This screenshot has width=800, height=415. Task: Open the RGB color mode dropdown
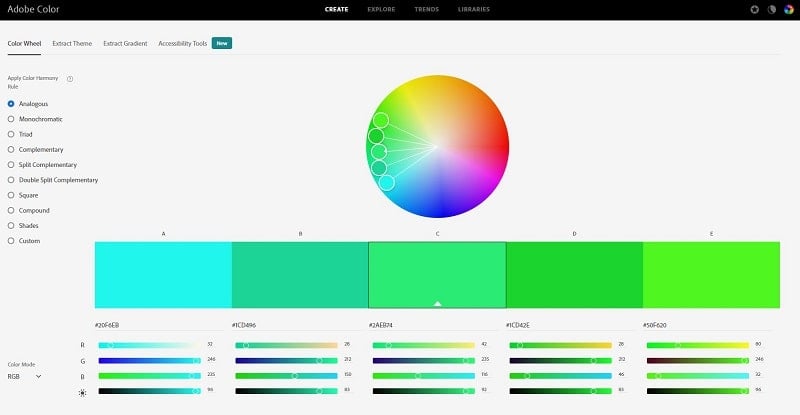pos(24,377)
